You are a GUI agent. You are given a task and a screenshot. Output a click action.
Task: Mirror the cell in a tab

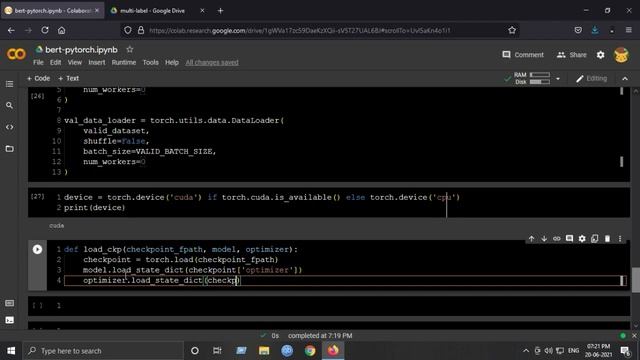click(x=594, y=239)
